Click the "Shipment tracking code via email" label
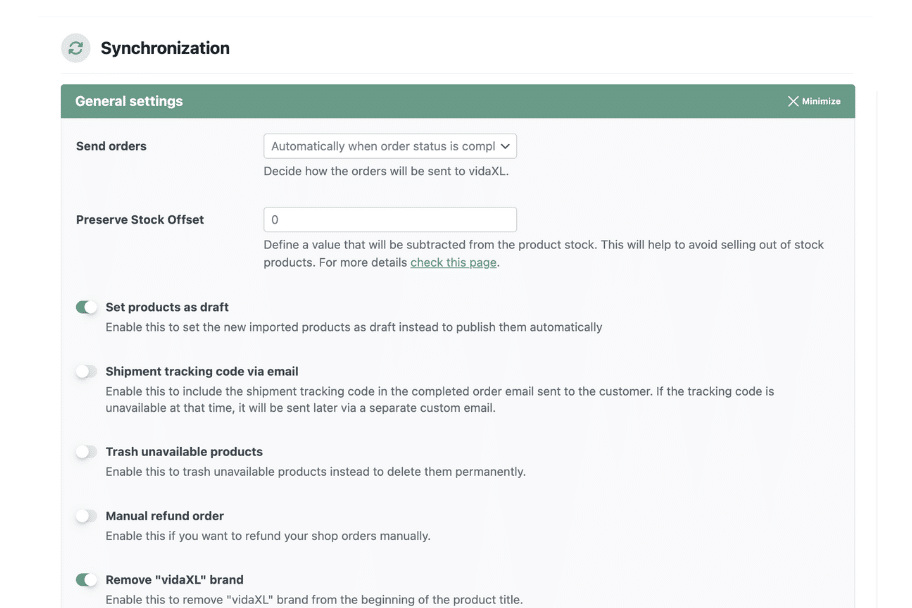The height and width of the screenshot is (608, 912). coord(202,371)
